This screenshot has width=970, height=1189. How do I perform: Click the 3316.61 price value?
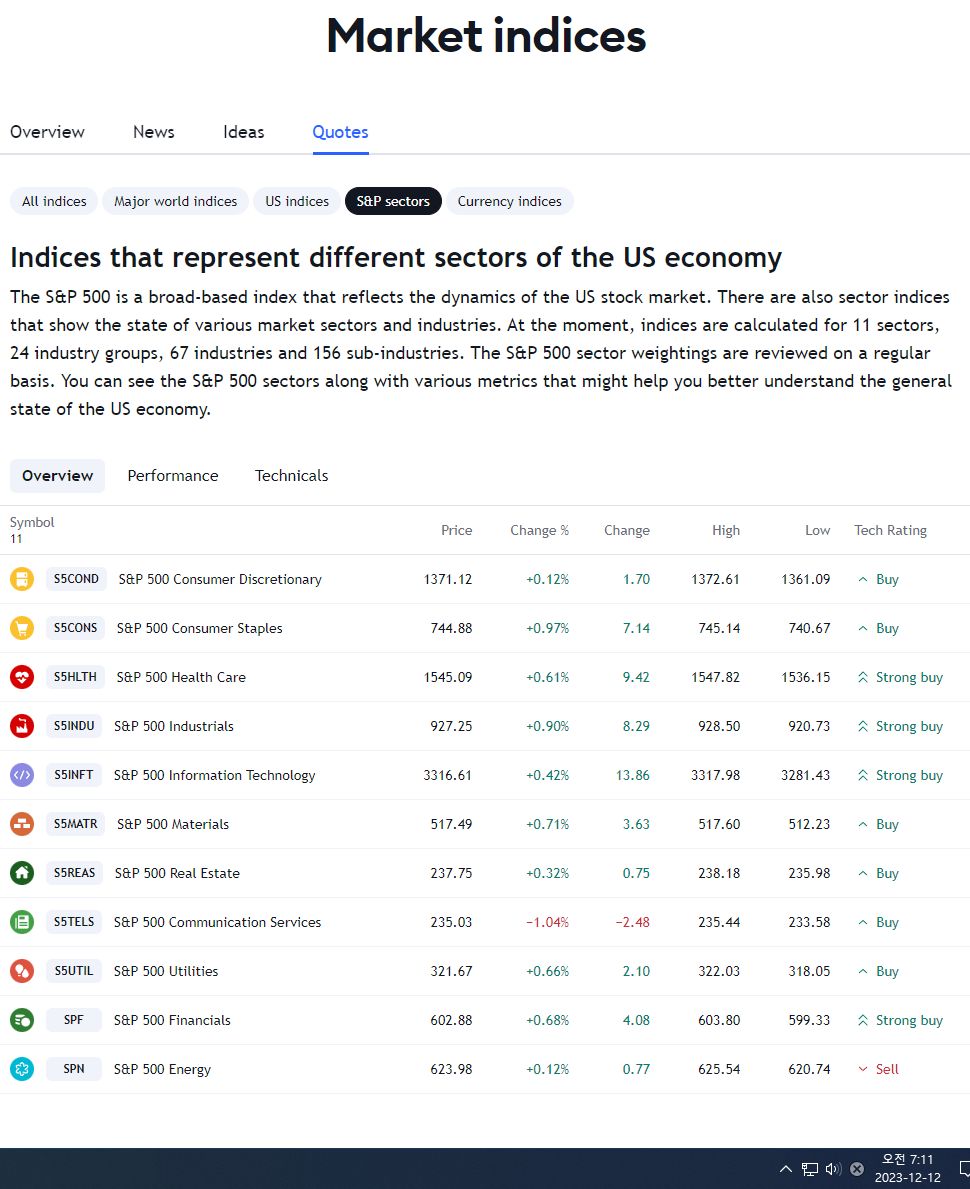447,775
